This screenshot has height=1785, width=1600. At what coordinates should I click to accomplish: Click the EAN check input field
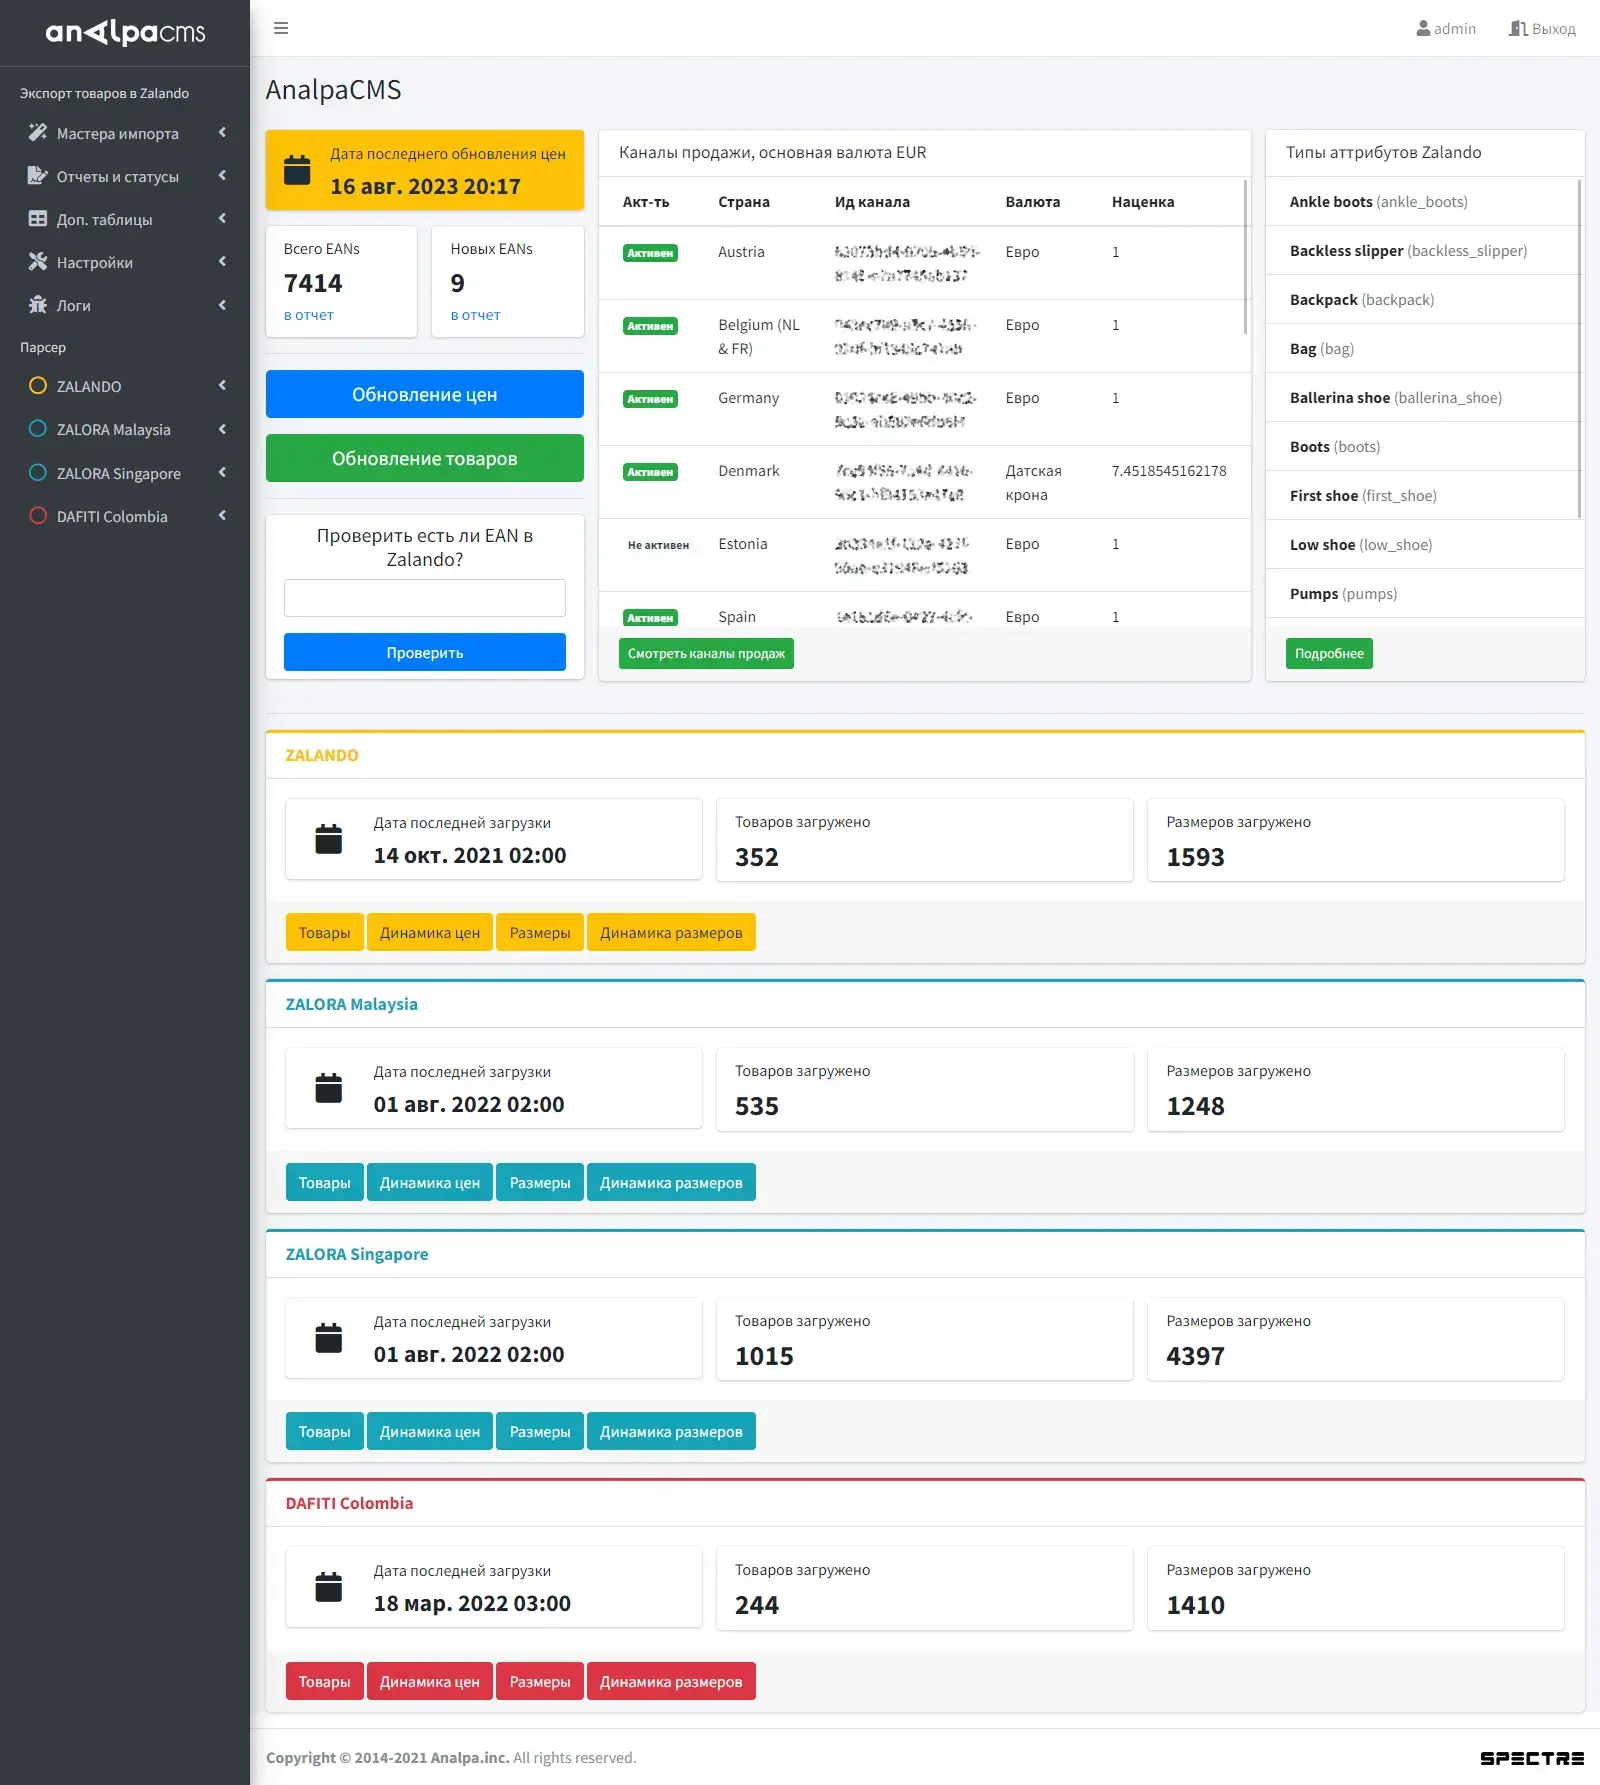point(425,598)
